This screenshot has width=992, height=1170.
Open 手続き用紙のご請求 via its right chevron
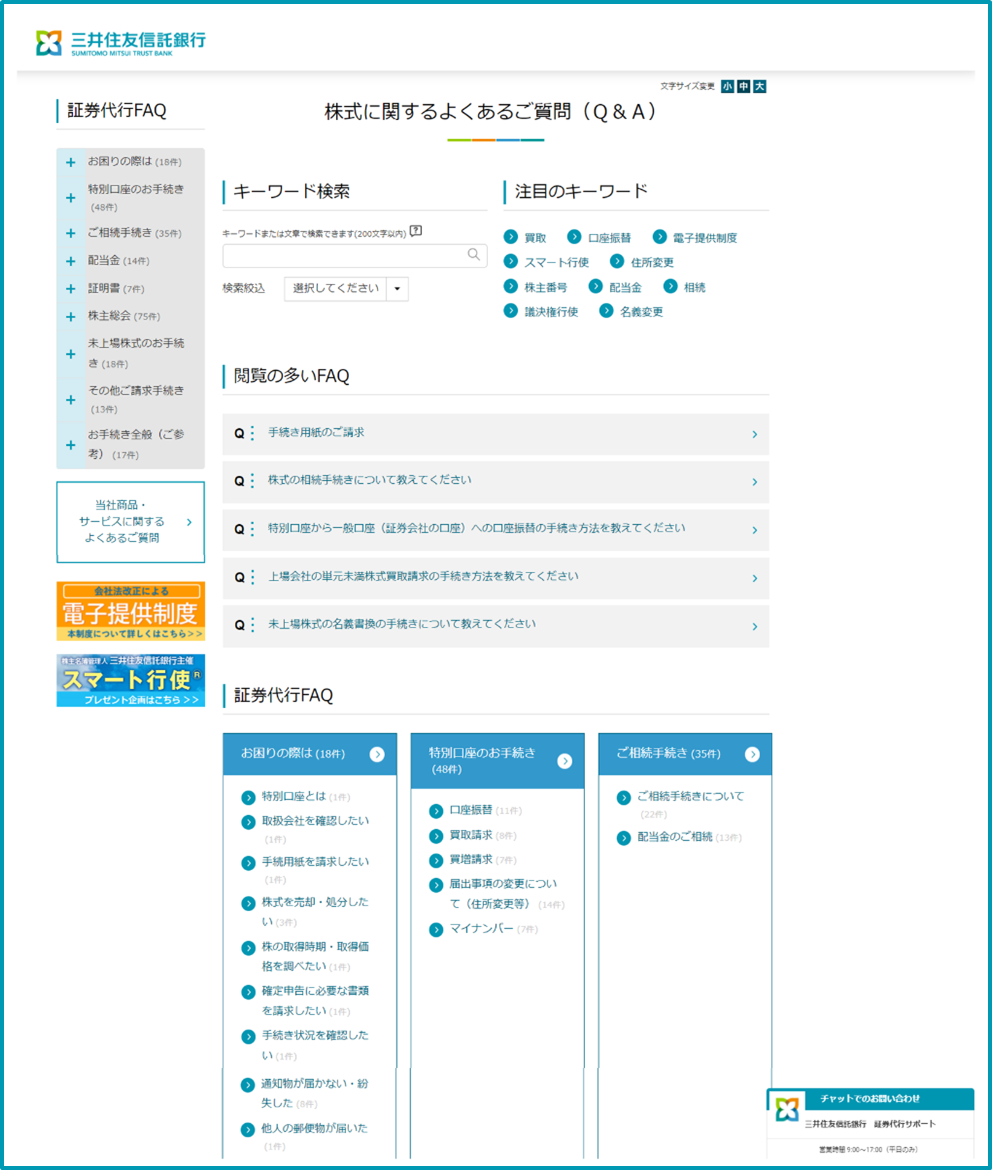pos(756,433)
